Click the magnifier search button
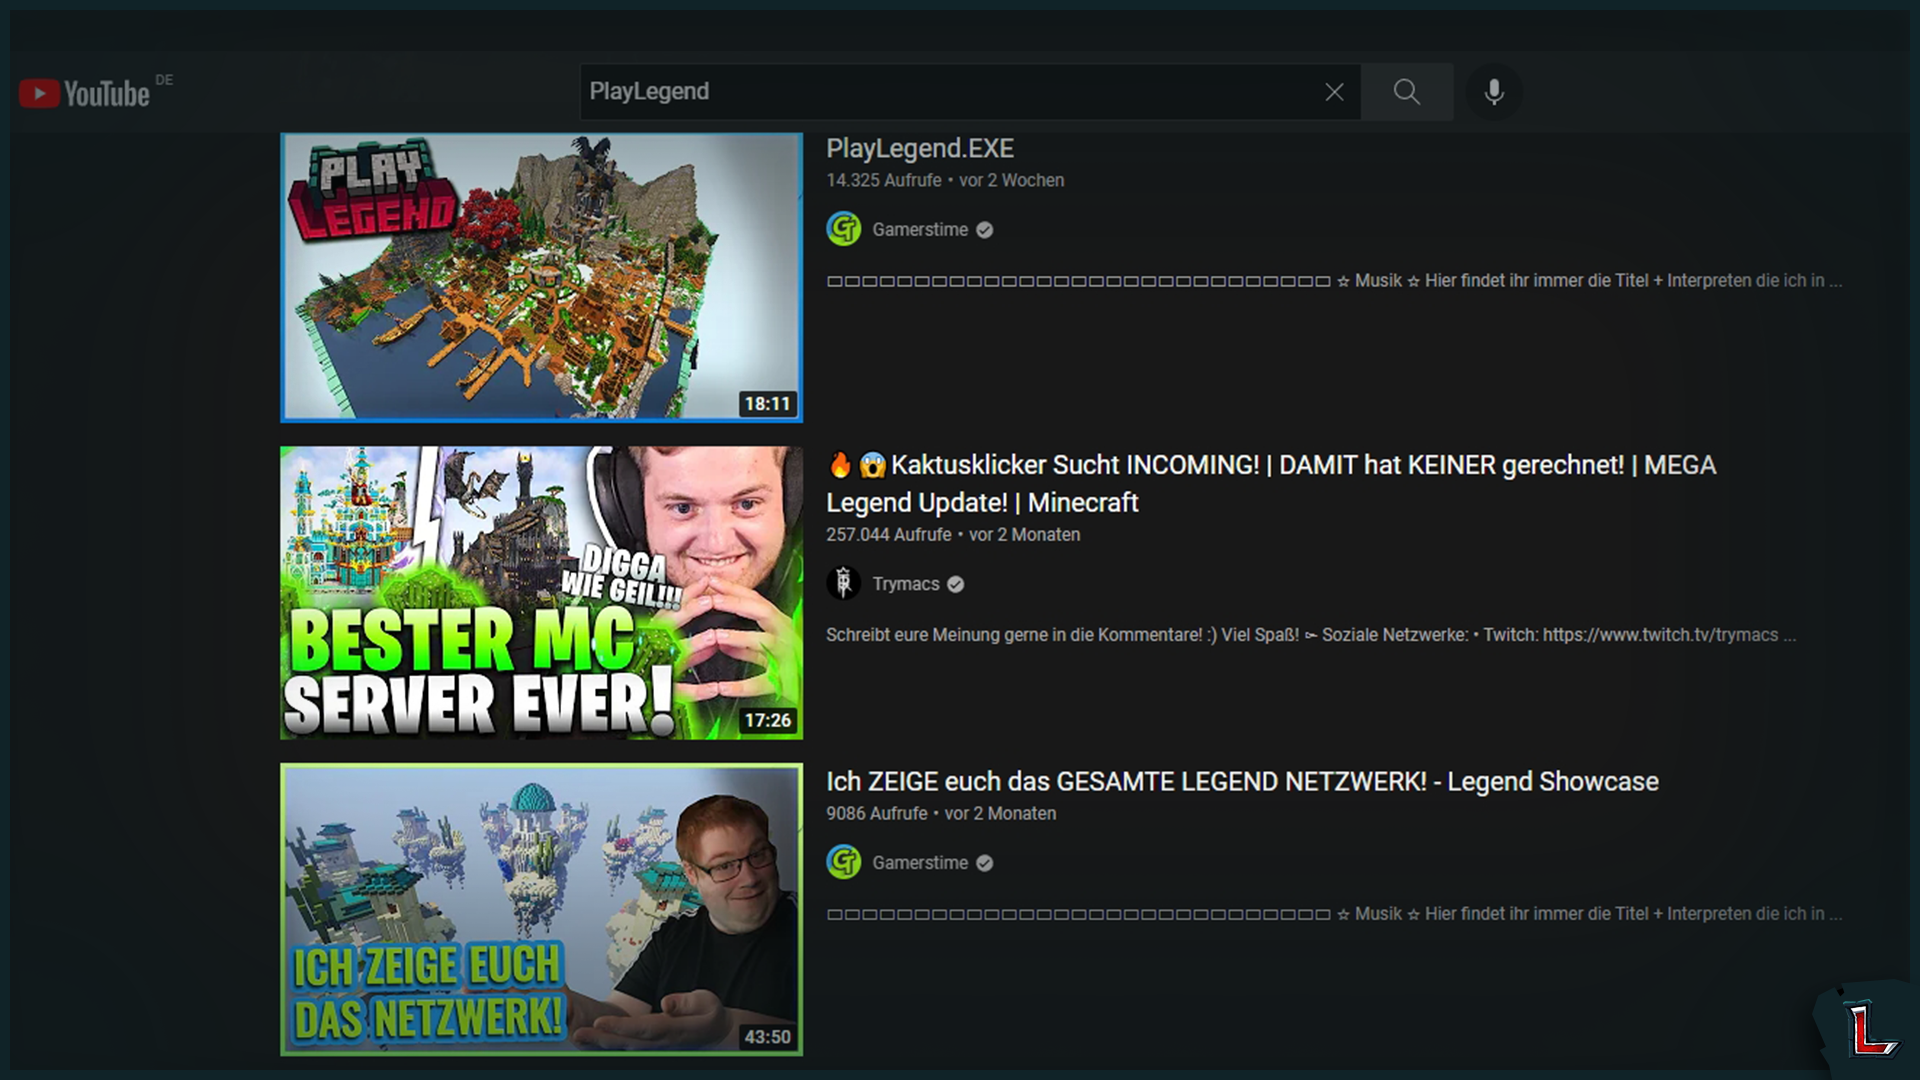Screen dimensions: 1920x1080 pyautogui.click(x=1407, y=92)
